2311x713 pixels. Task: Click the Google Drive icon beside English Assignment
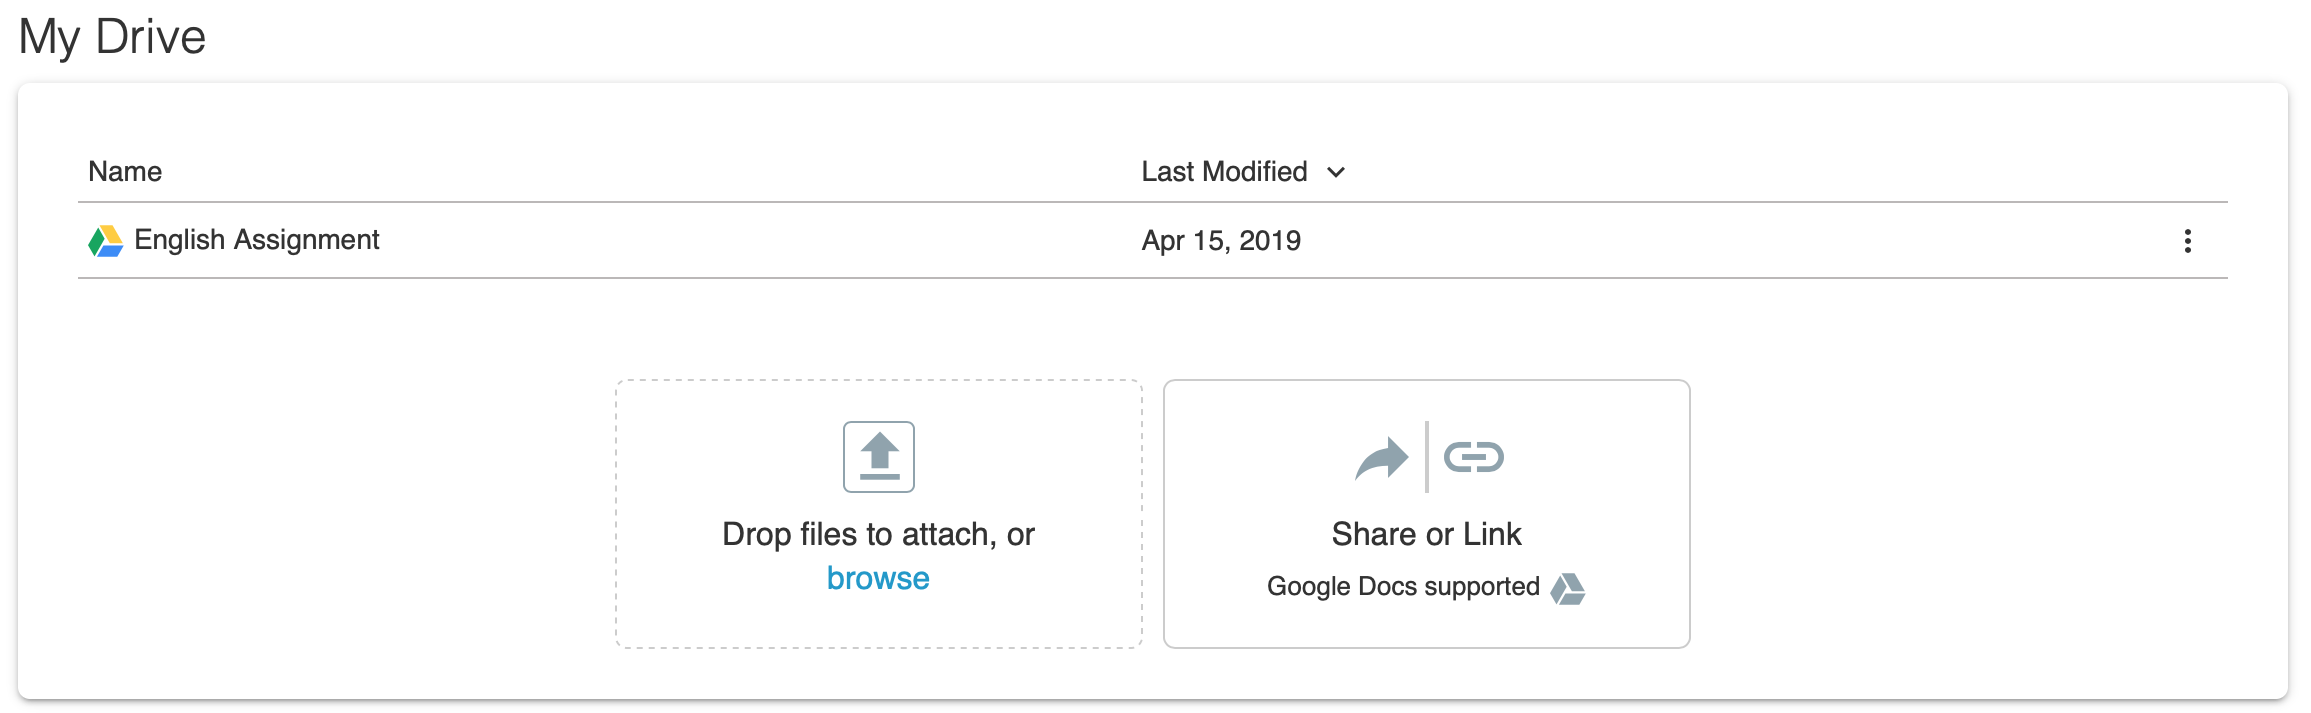(106, 241)
